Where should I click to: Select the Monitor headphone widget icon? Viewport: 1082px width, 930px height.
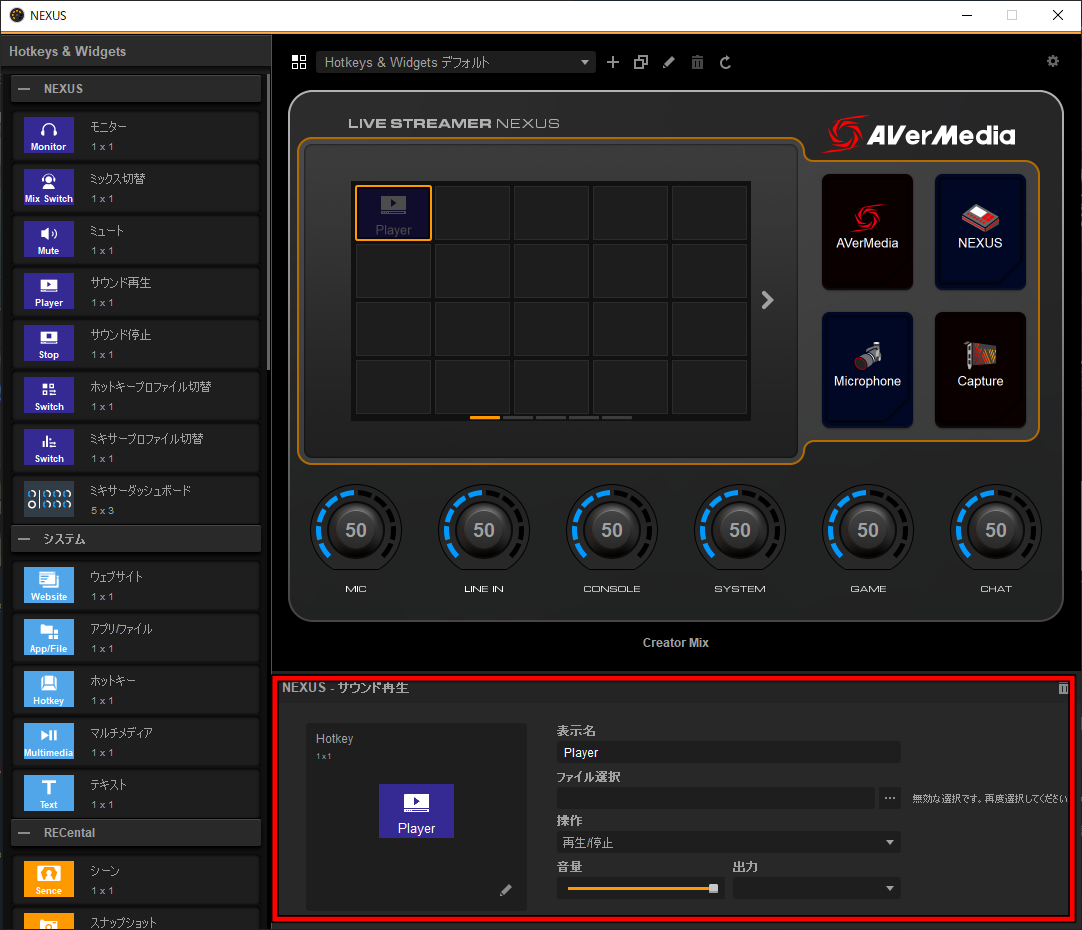pos(48,135)
